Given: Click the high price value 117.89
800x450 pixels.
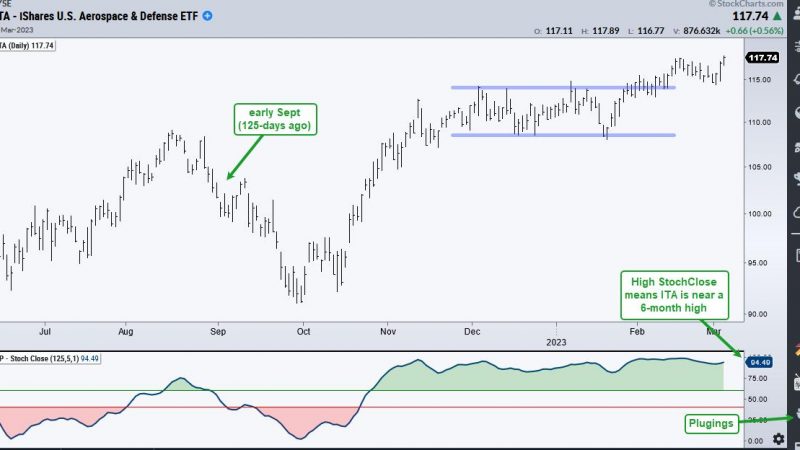Looking at the screenshot, I should click(606, 31).
